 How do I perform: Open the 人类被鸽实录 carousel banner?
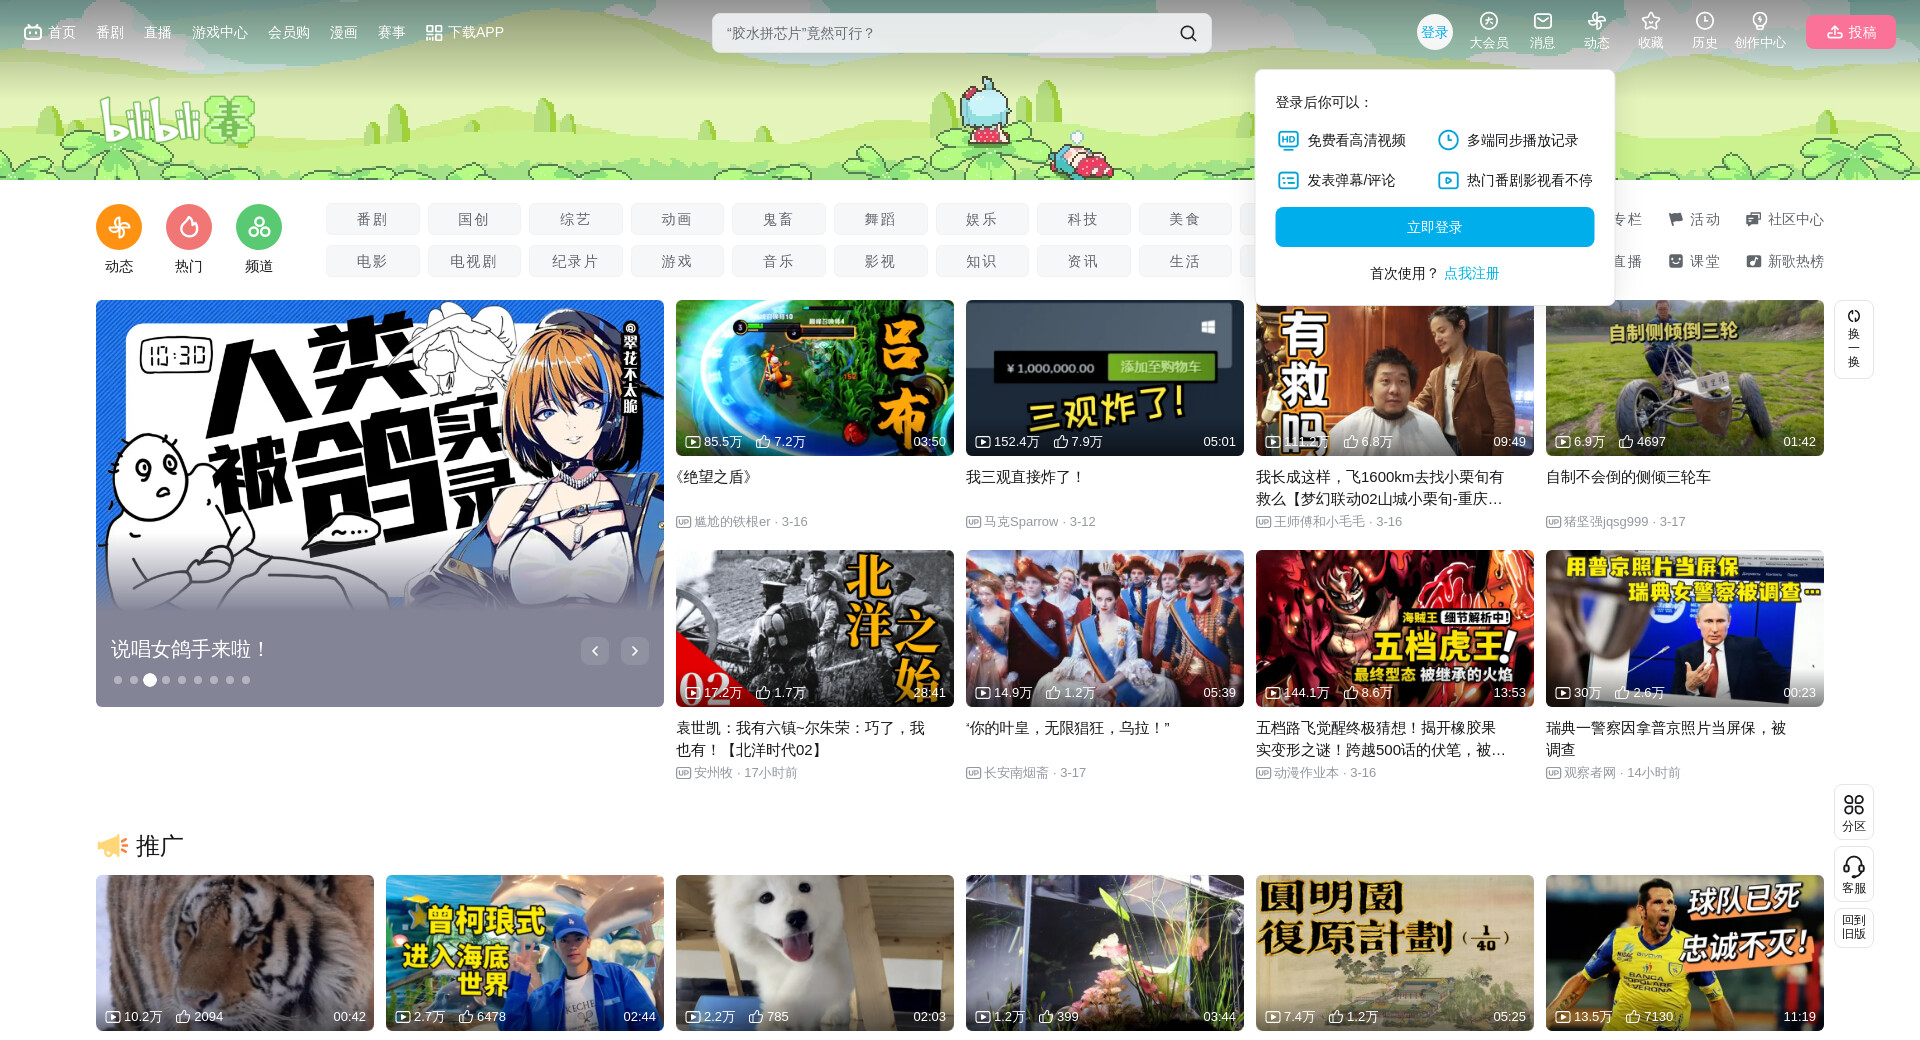coord(380,503)
